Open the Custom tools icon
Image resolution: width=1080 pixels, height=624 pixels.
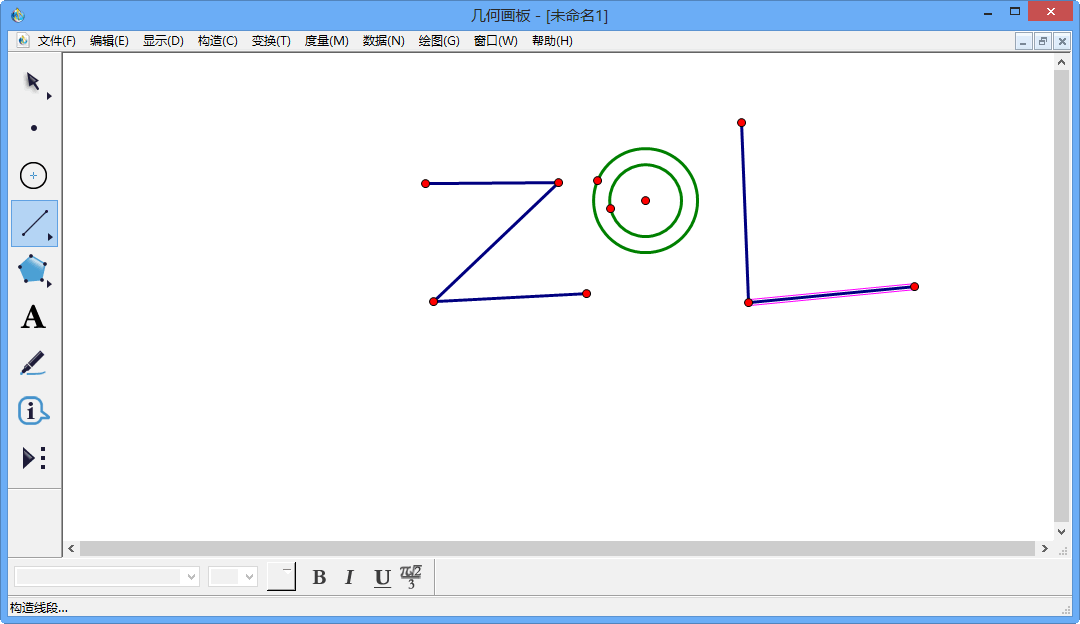(x=34, y=458)
